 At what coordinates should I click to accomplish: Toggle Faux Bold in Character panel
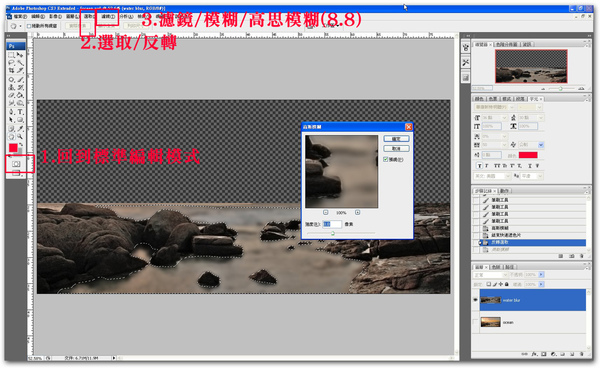pos(479,166)
